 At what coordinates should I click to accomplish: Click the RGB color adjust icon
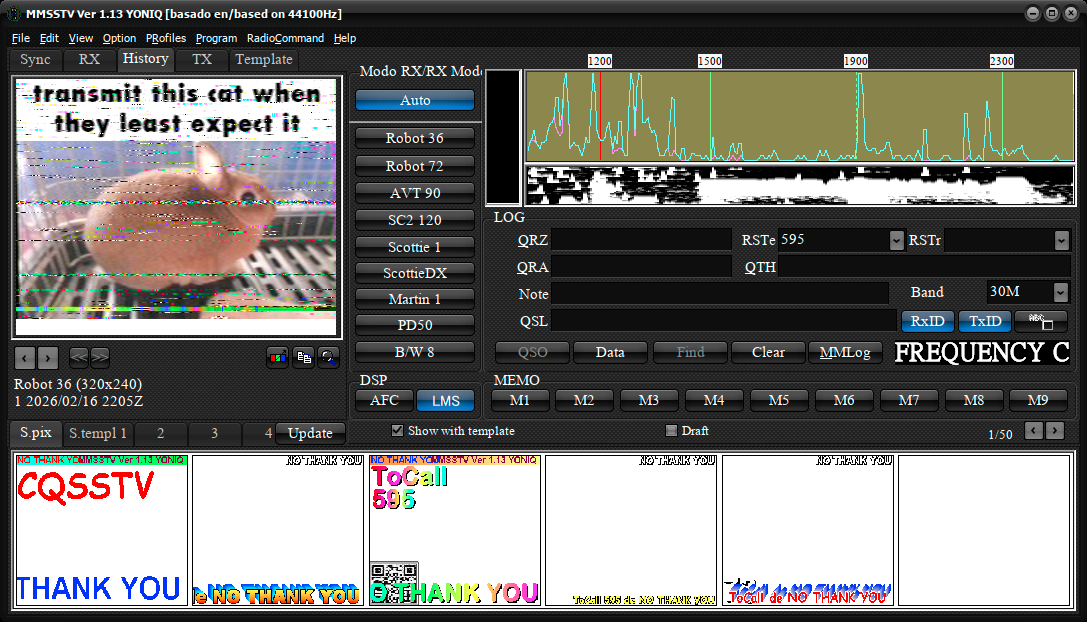(277, 358)
